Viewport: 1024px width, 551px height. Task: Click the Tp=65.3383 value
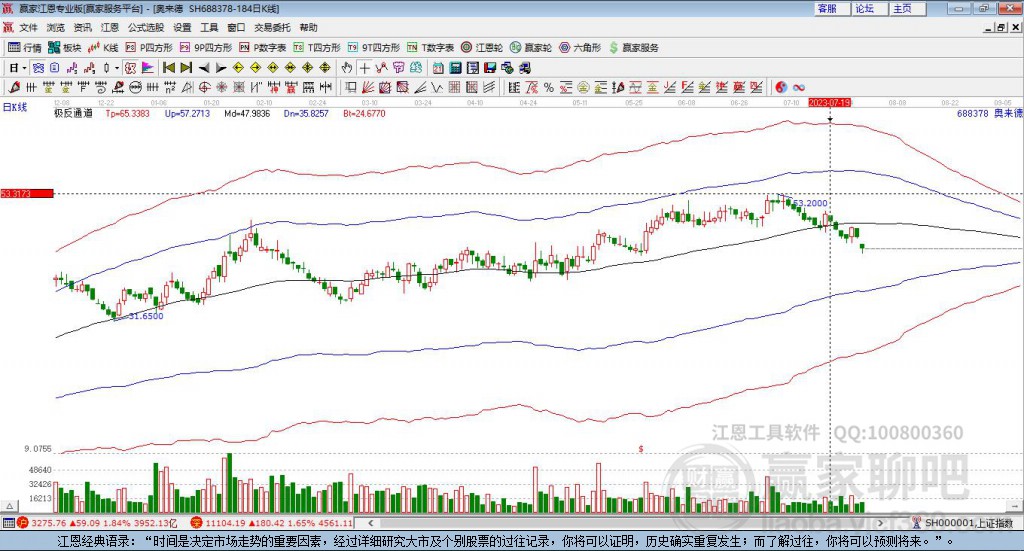coord(127,113)
